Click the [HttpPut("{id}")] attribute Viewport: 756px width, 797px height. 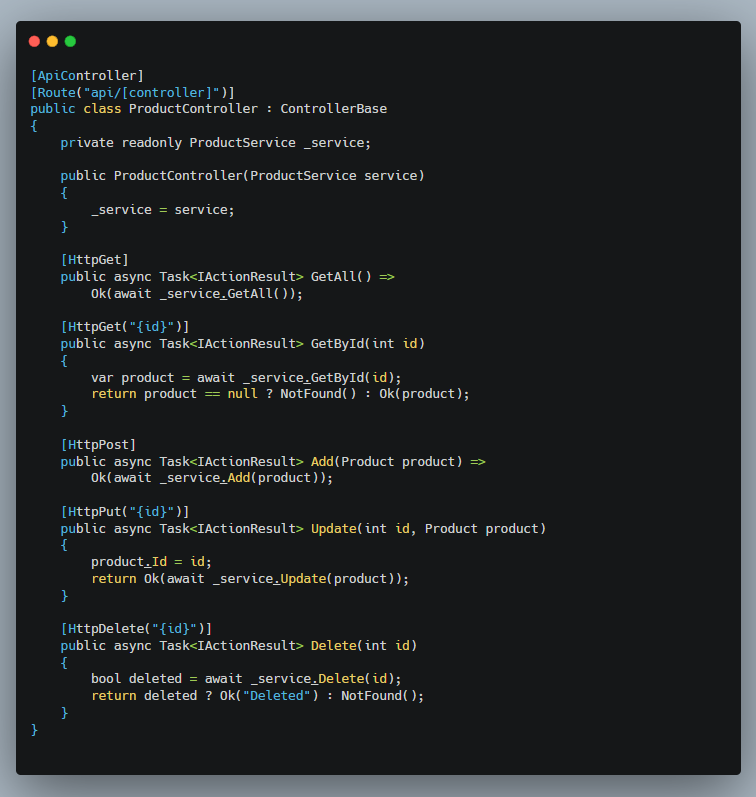pos(125,511)
